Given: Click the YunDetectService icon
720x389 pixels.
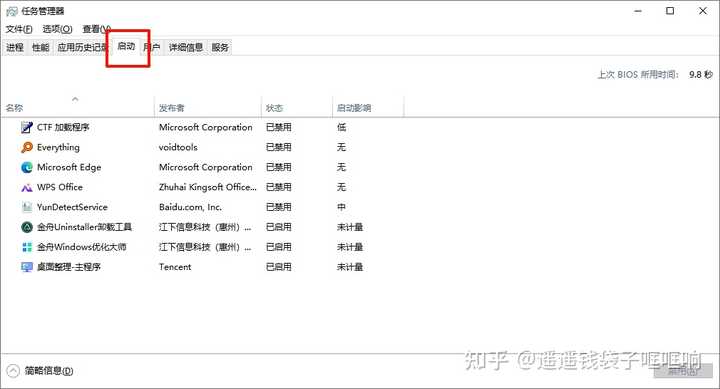Looking at the screenshot, I should [x=27, y=207].
